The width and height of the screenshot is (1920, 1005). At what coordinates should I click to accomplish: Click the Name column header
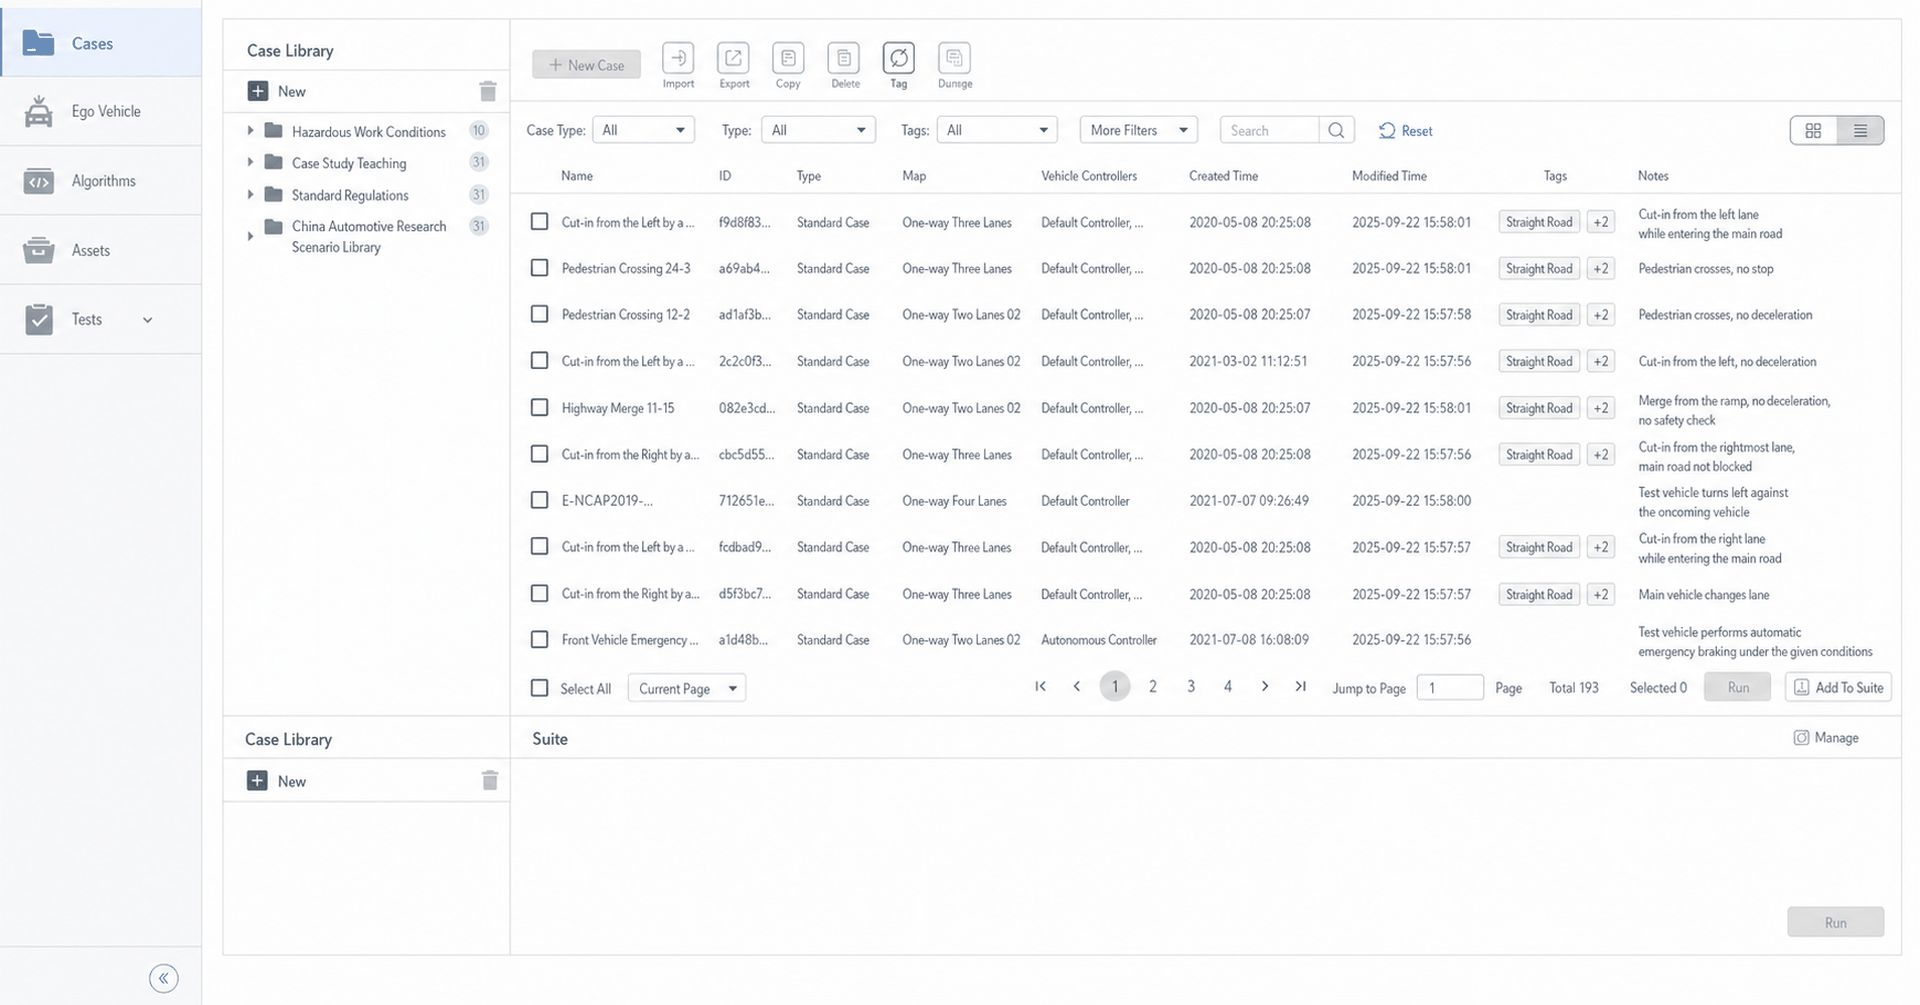(577, 176)
